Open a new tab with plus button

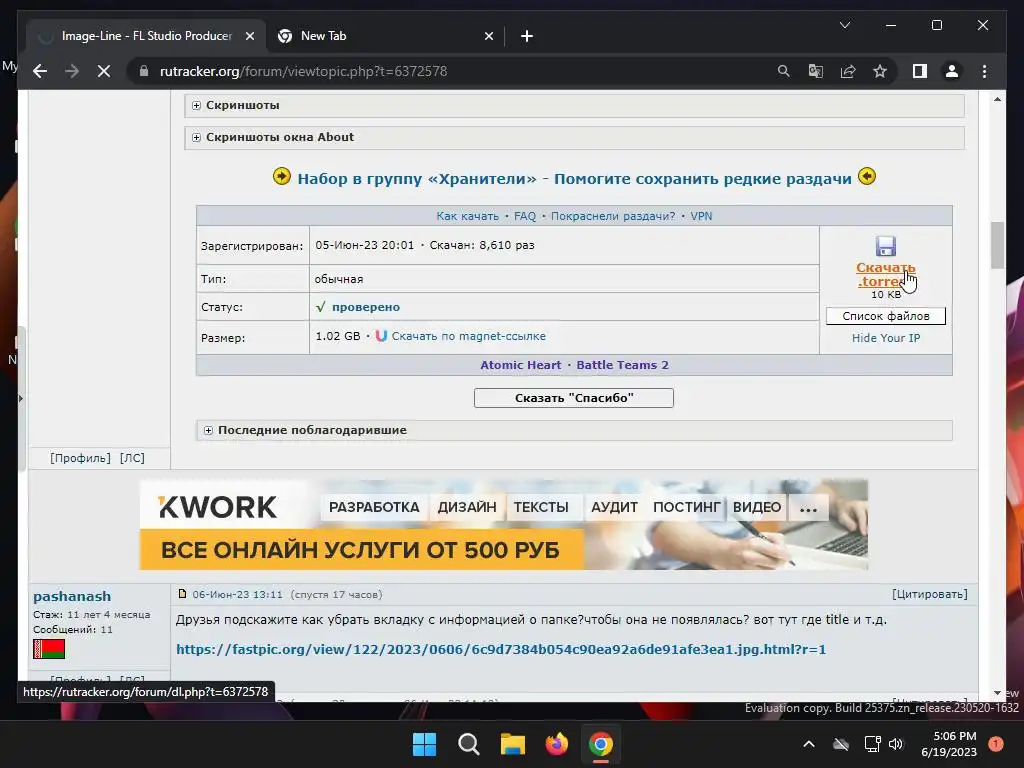[527, 36]
